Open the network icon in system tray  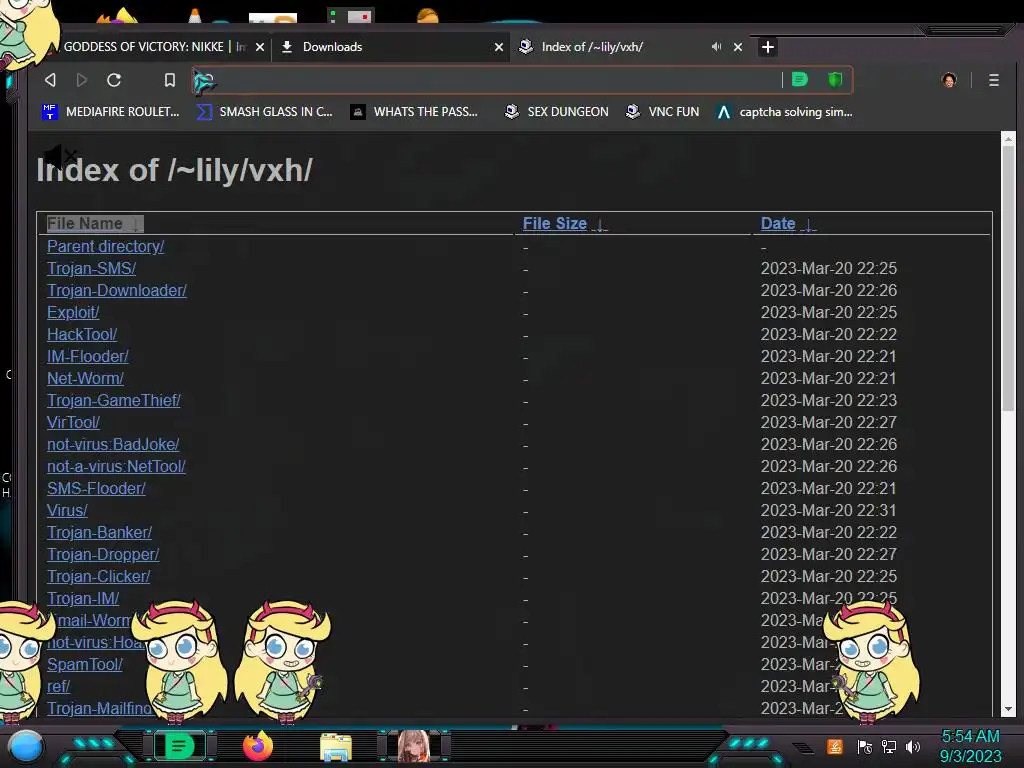click(889, 747)
